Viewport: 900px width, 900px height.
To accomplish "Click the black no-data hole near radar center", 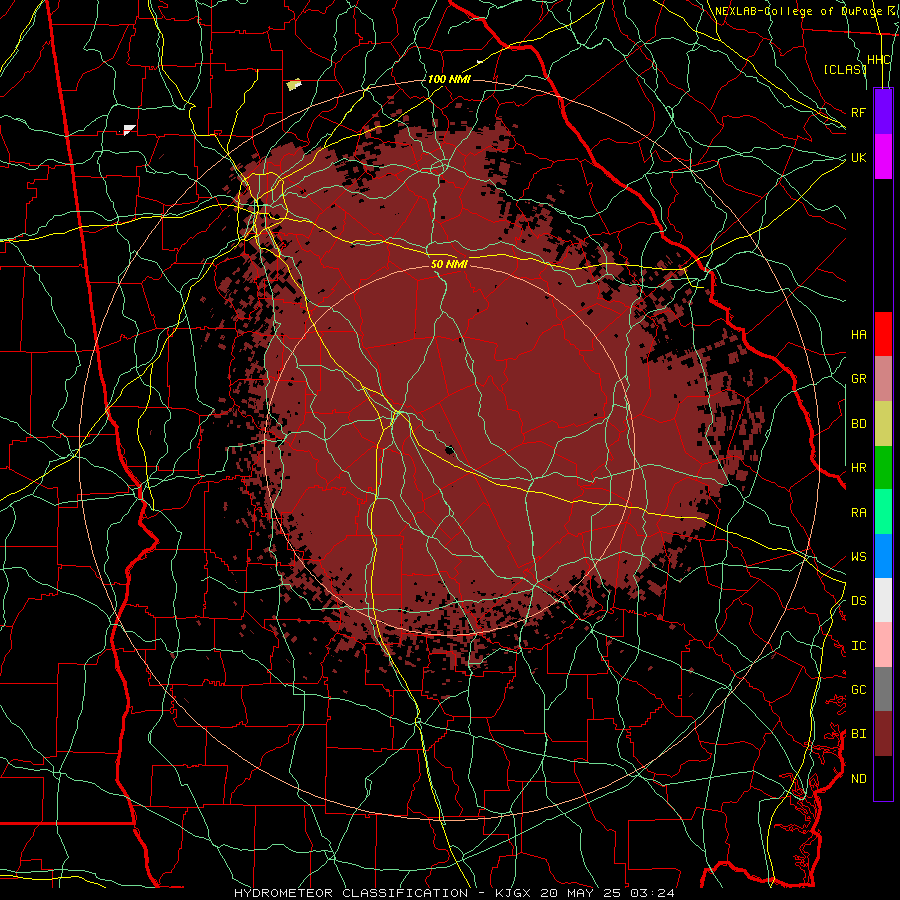I will 449,449.
